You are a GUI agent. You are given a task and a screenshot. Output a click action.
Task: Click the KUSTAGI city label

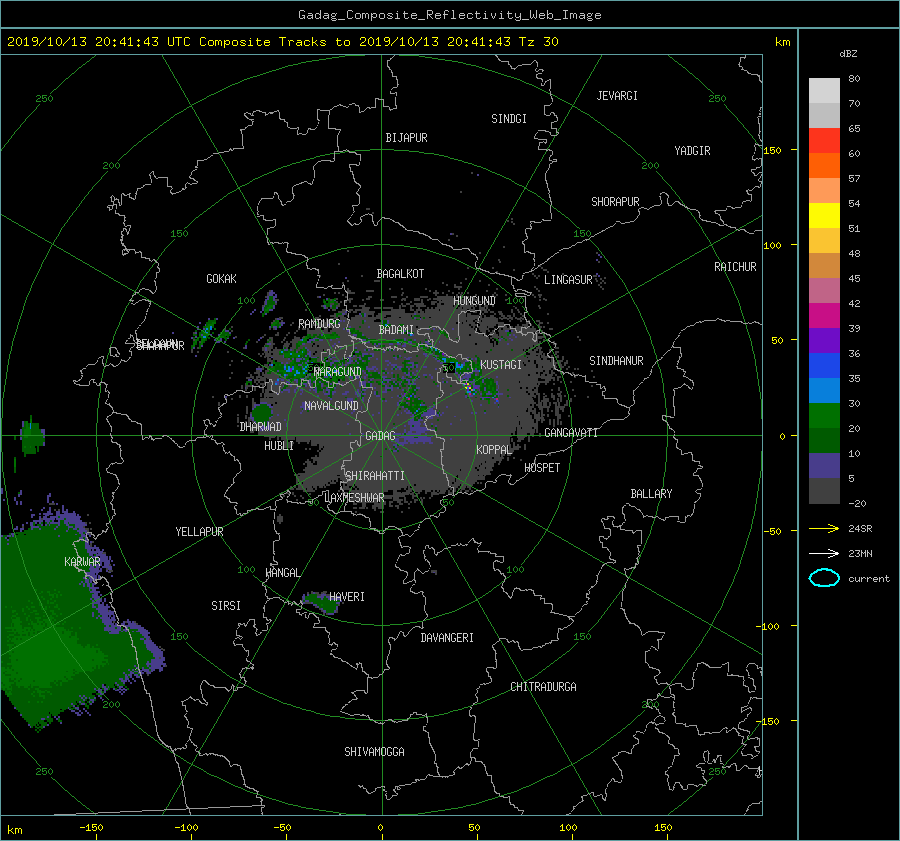501,365
